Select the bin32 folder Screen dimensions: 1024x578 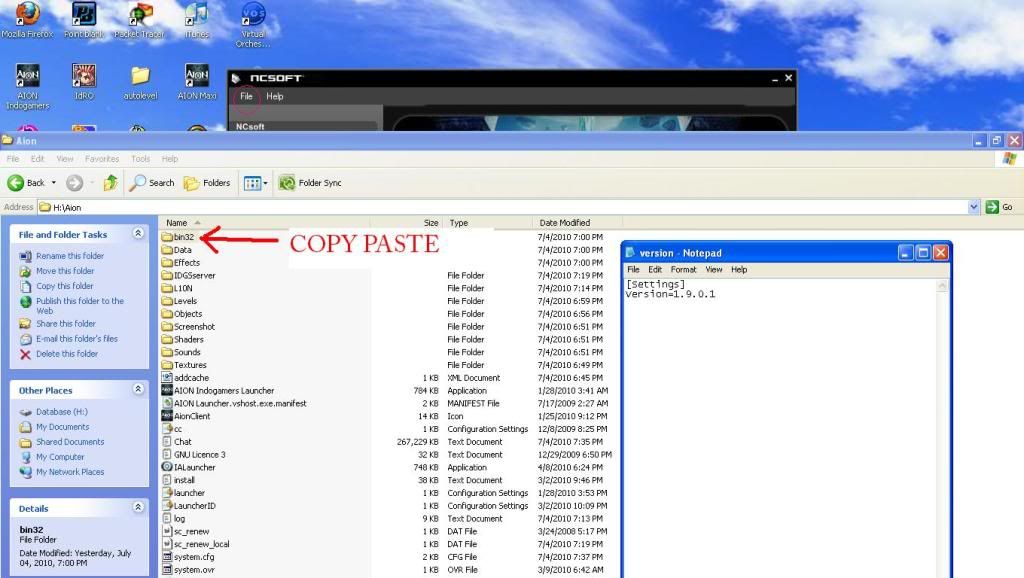[178, 237]
